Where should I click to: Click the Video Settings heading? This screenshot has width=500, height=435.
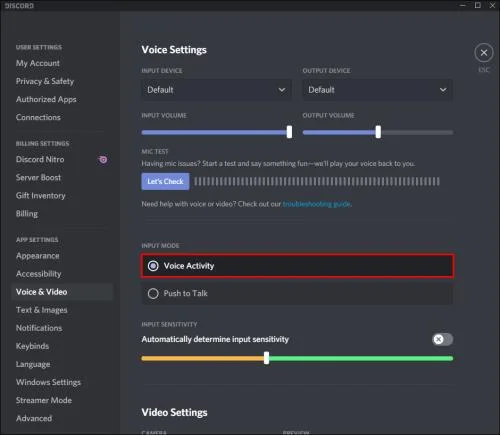click(174, 412)
